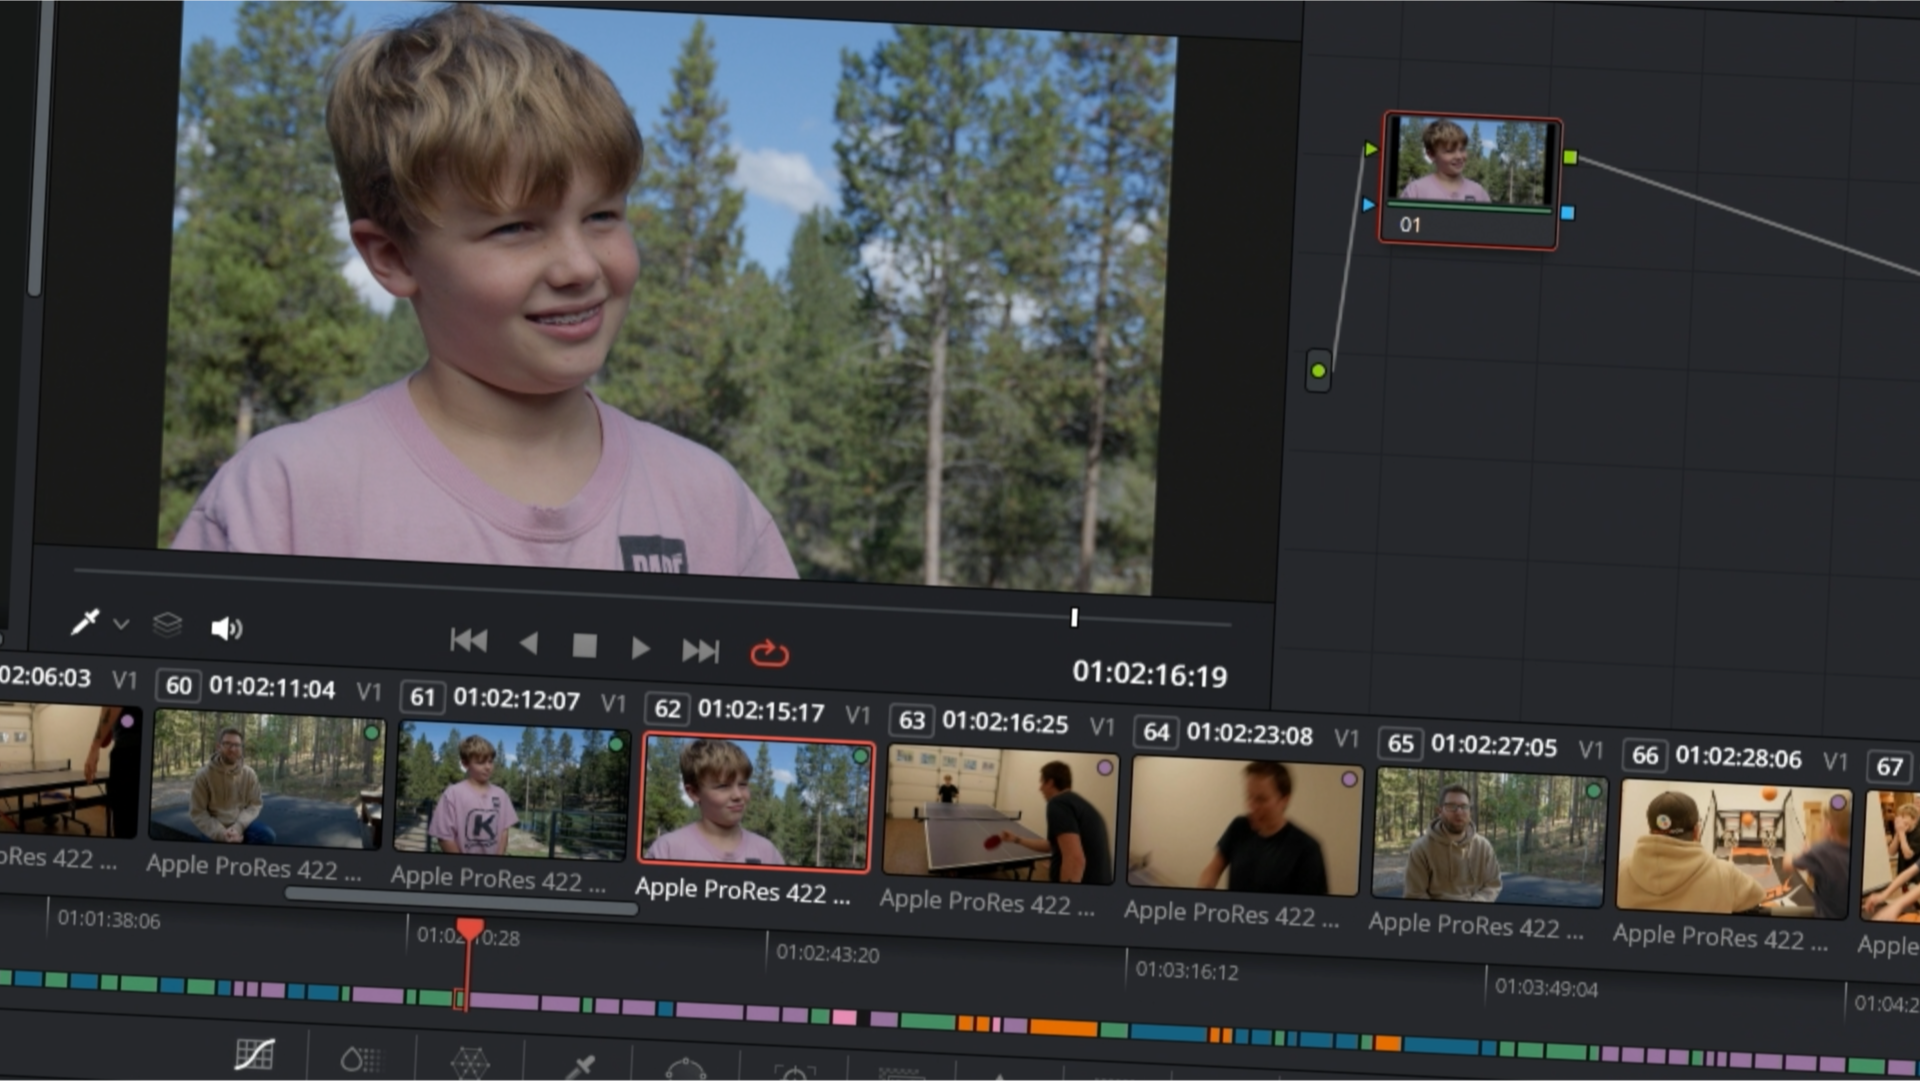Open the Color Warper palette icon
Image resolution: width=1920 pixels, height=1081 pixels.
click(469, 1063)
